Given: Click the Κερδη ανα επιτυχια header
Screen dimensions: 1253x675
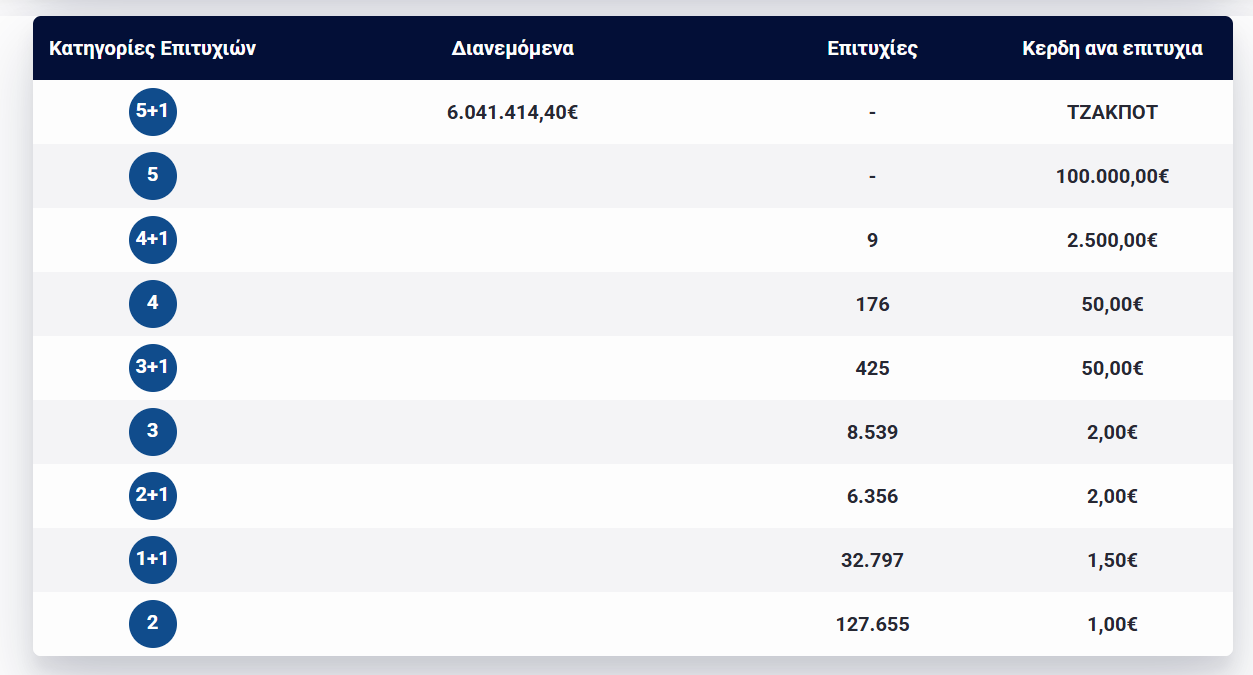Looking at the screenshot, I should coord(1112,48).
